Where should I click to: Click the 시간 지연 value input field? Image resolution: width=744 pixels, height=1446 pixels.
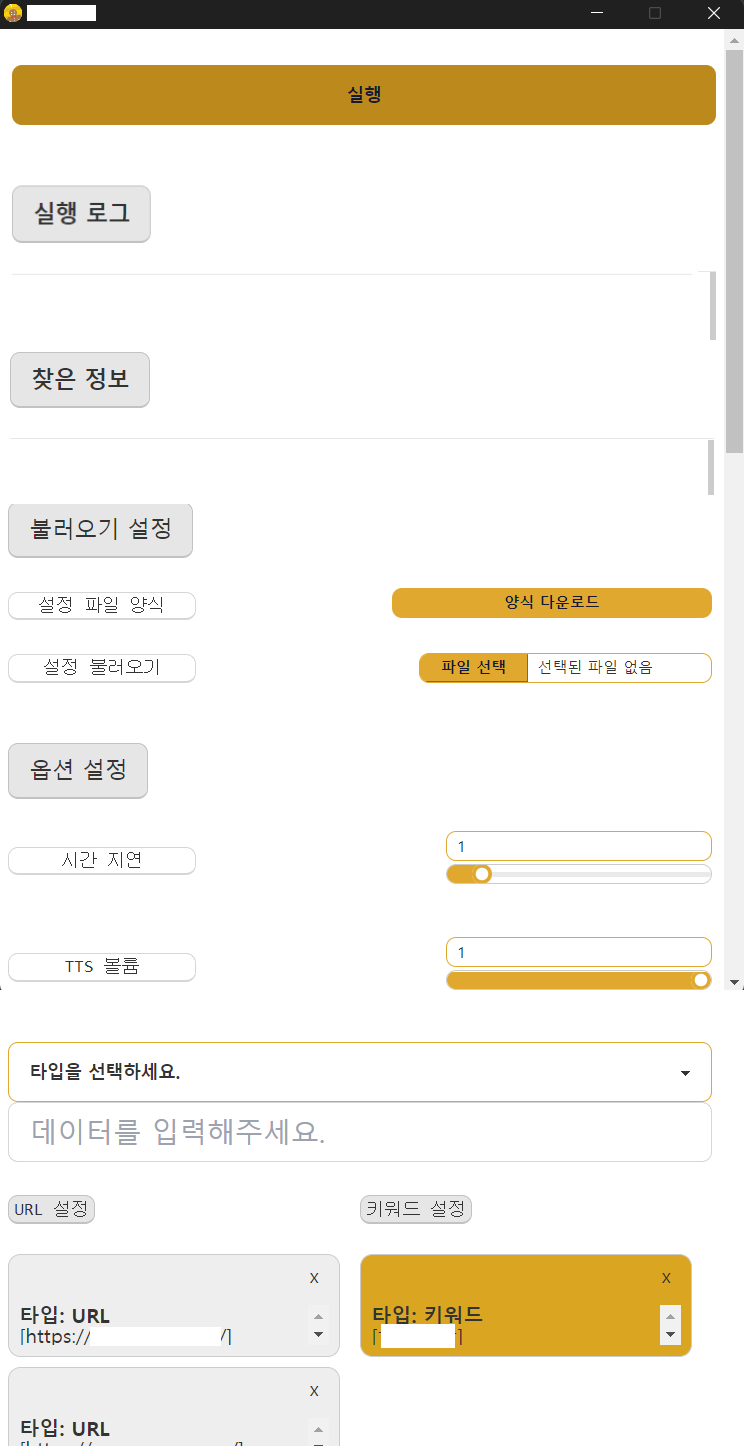pyautogui.click(x=578, y=846)
